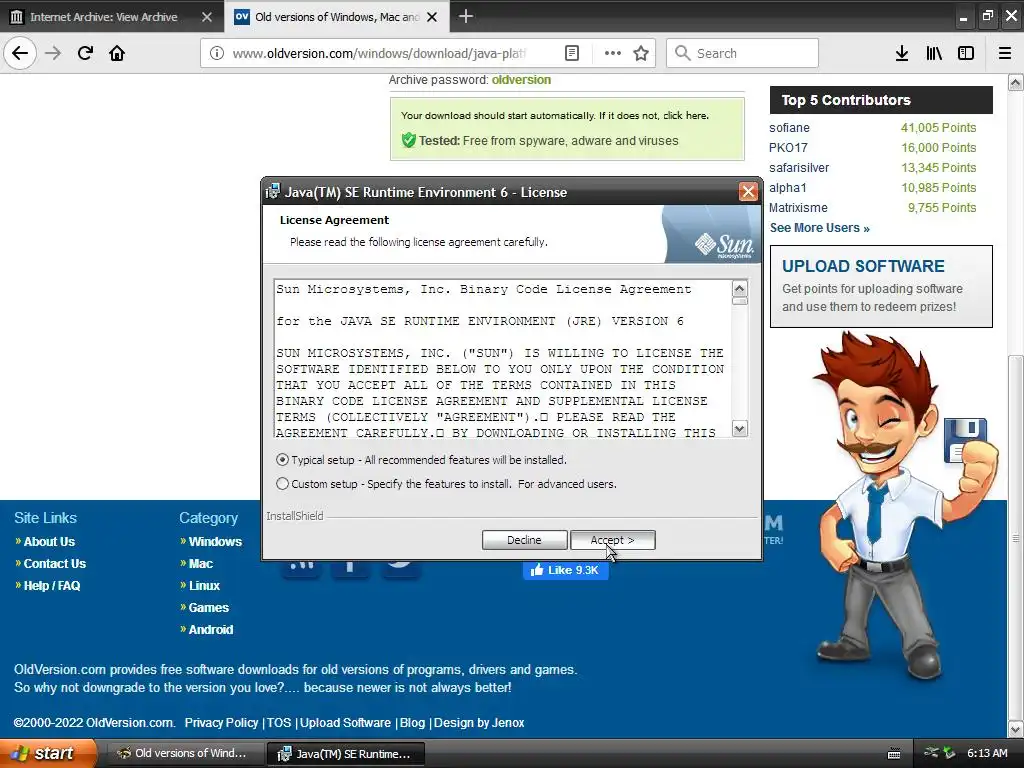Switch to Internet Archive tab

[112, 17]
